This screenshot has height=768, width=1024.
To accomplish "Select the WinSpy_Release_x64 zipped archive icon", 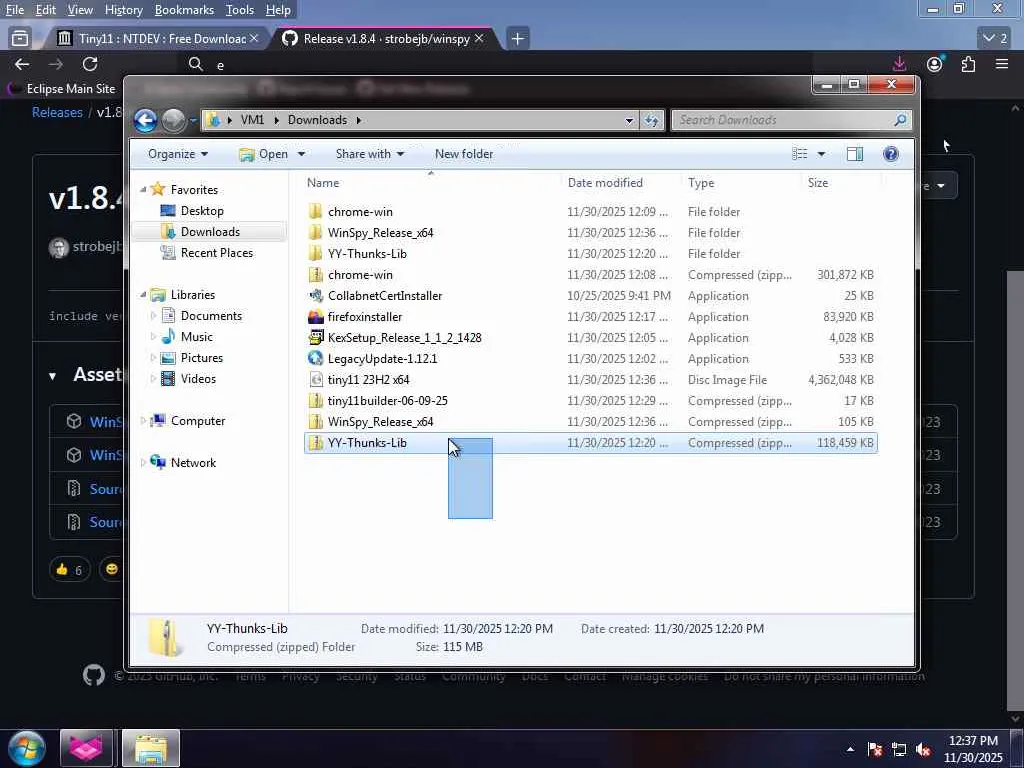I will (315, 421).
